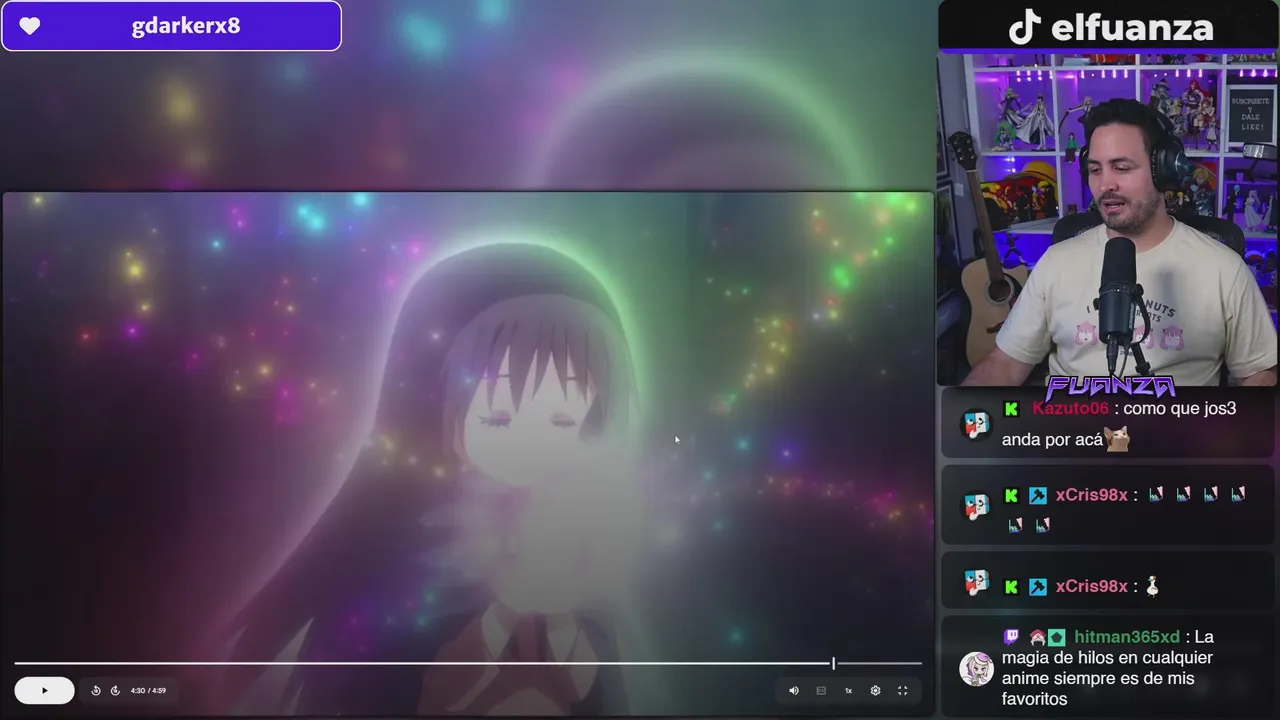The width and height of the screenshot is (1280, 720).
Task: Click the 4:30 / 4:59 time display
Action: 148,690
